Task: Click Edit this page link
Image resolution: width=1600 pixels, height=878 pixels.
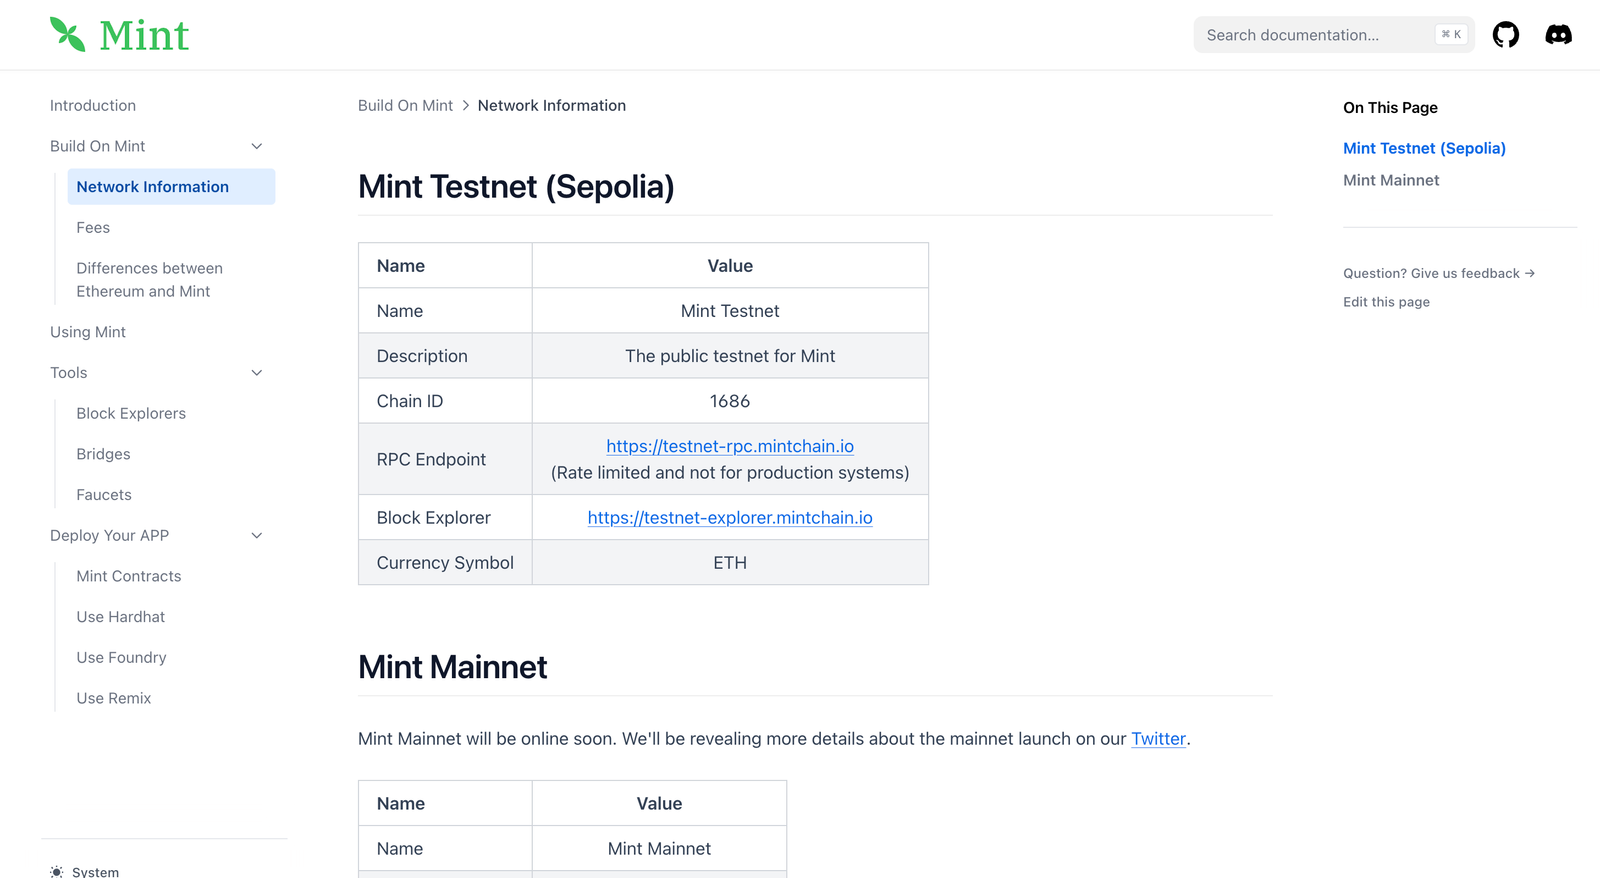Action: pyautogui.click(x=1386, y=302)
